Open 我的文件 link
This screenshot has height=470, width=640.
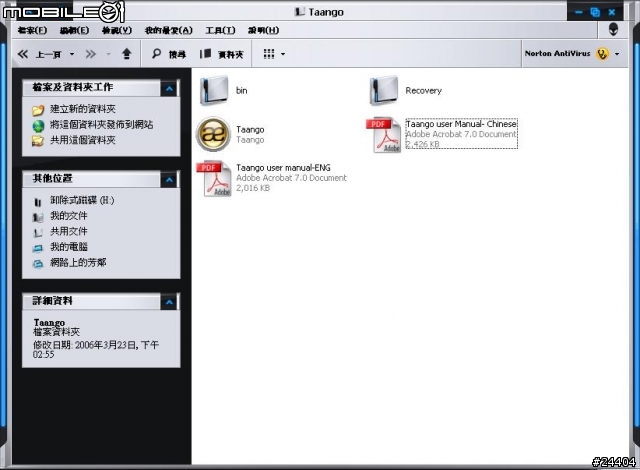(69, 215)
